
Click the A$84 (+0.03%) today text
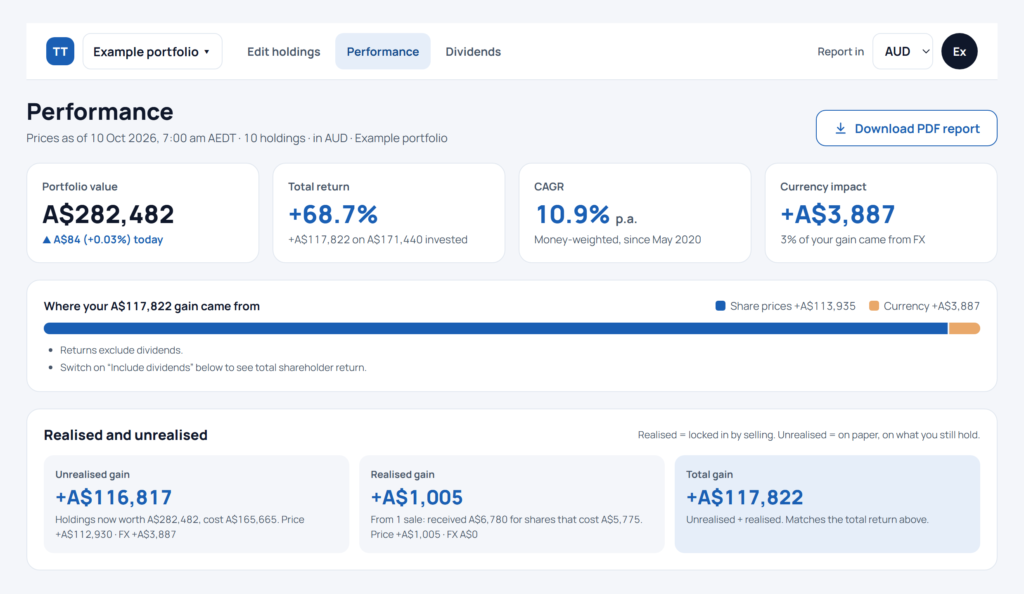[x=108, y=240]
